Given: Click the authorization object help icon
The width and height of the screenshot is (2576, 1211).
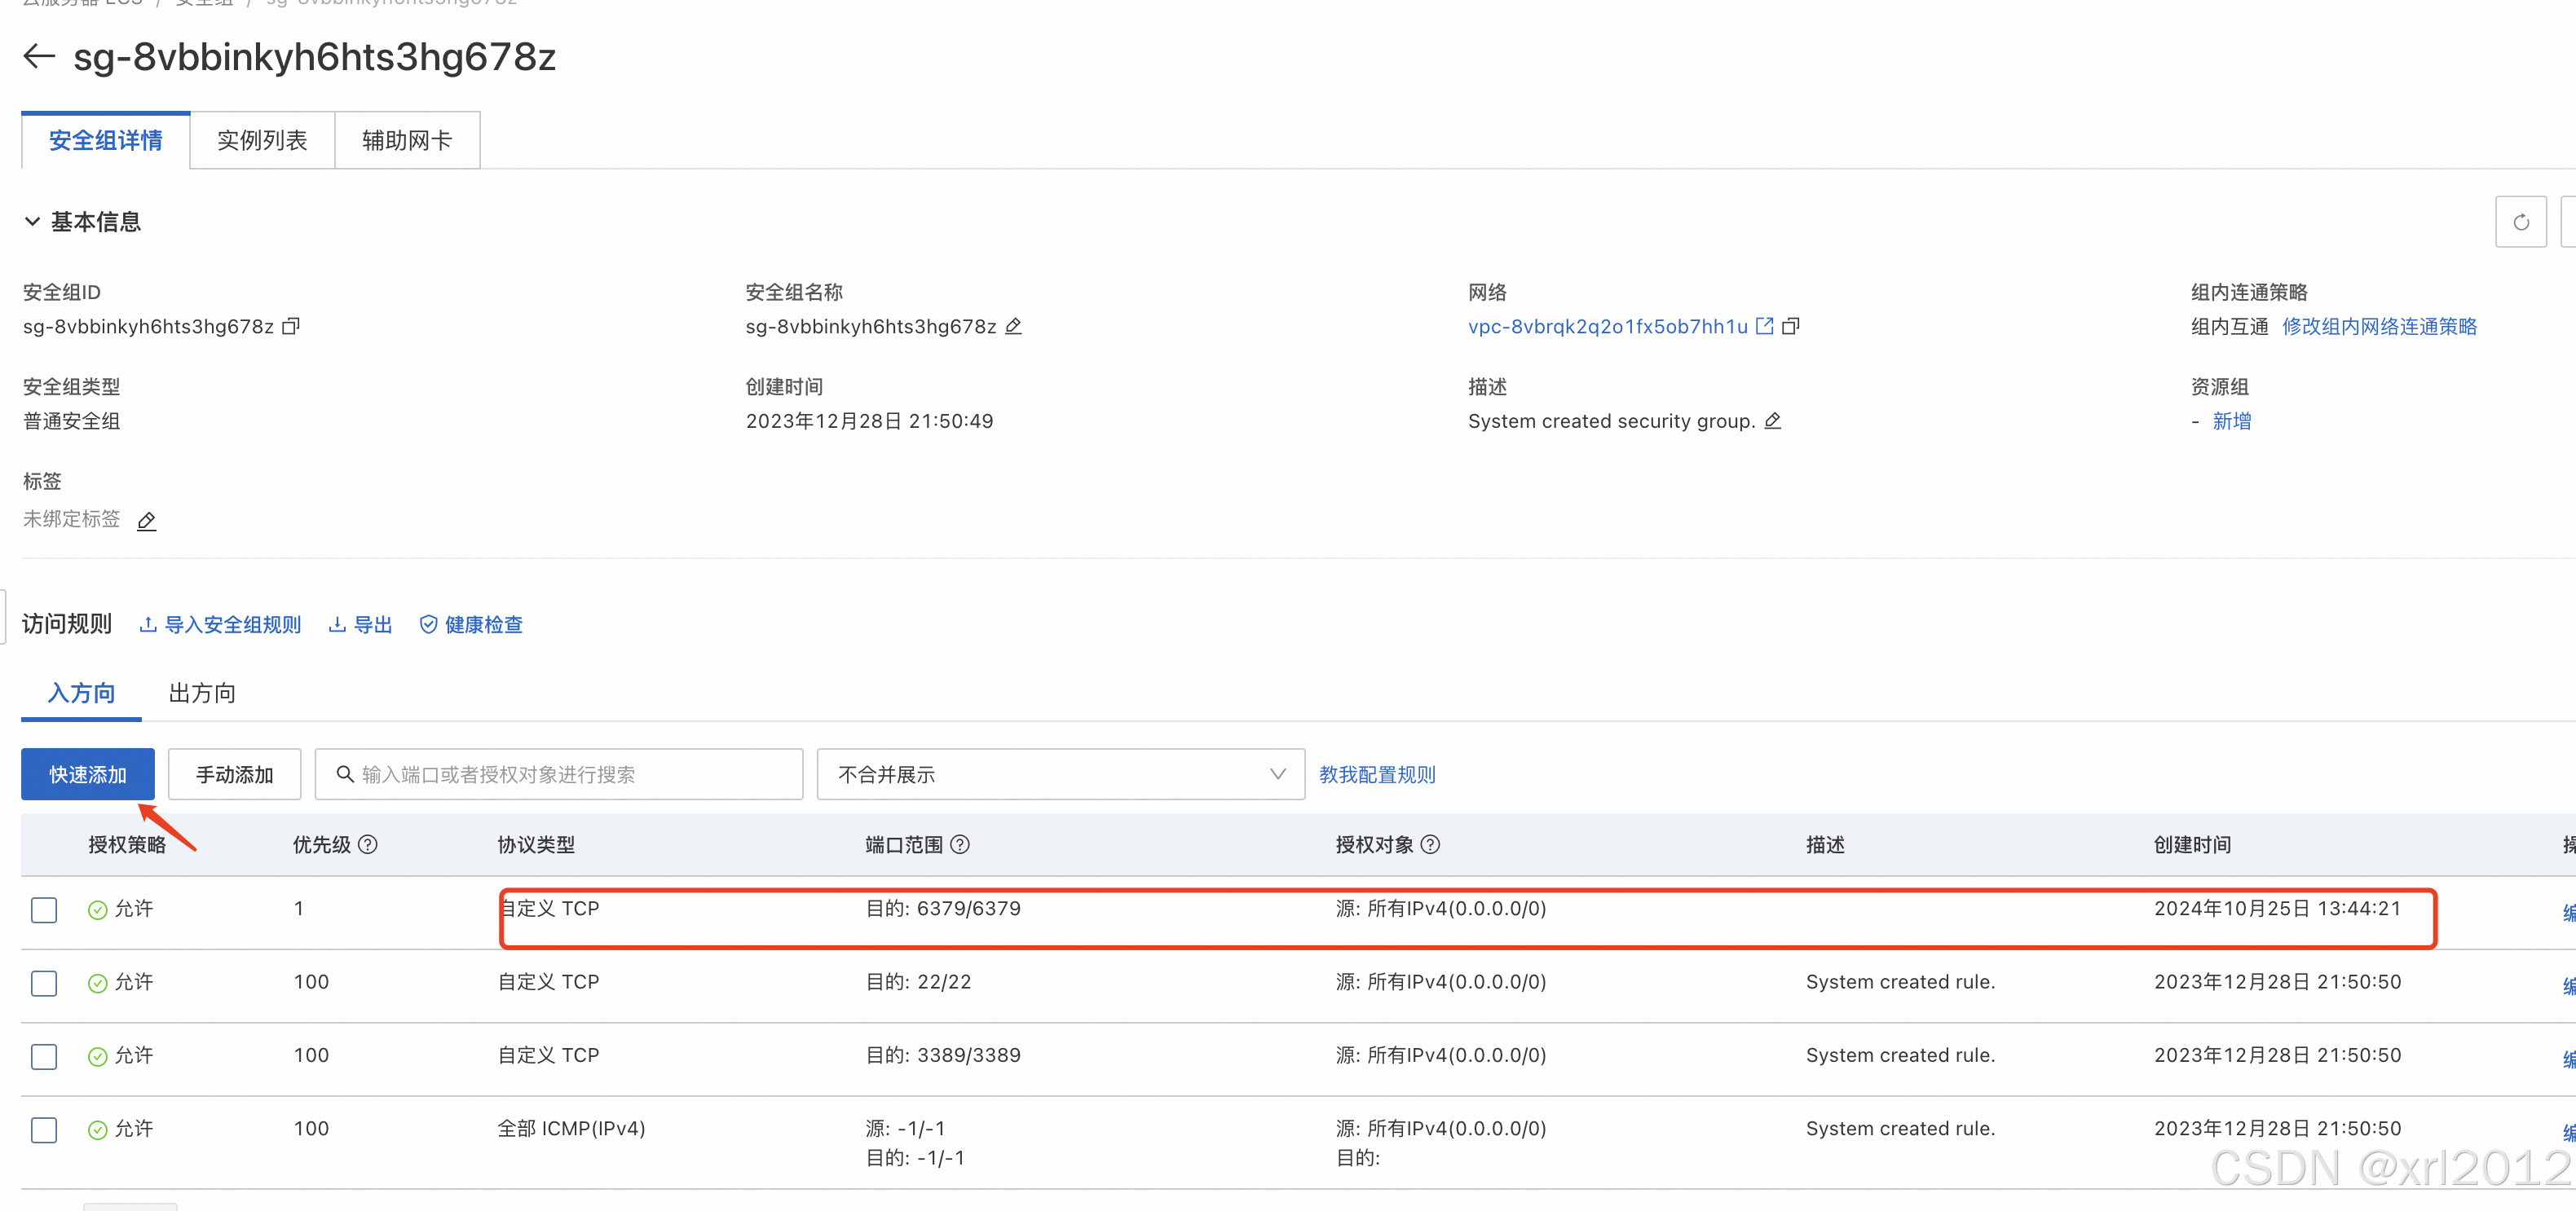Looking at the screenshot, I should (x=1431, y=845).
